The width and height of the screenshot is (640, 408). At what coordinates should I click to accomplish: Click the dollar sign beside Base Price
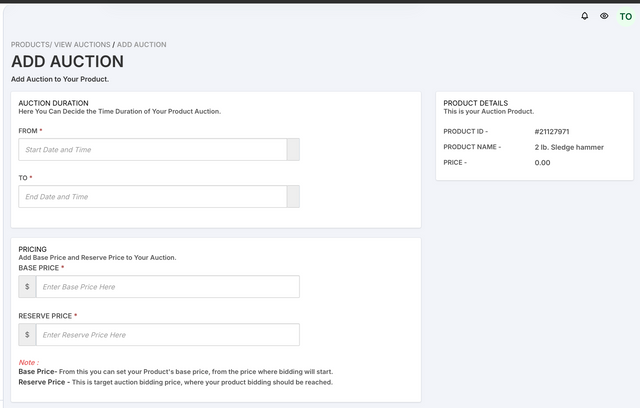[x=27, y=286]
